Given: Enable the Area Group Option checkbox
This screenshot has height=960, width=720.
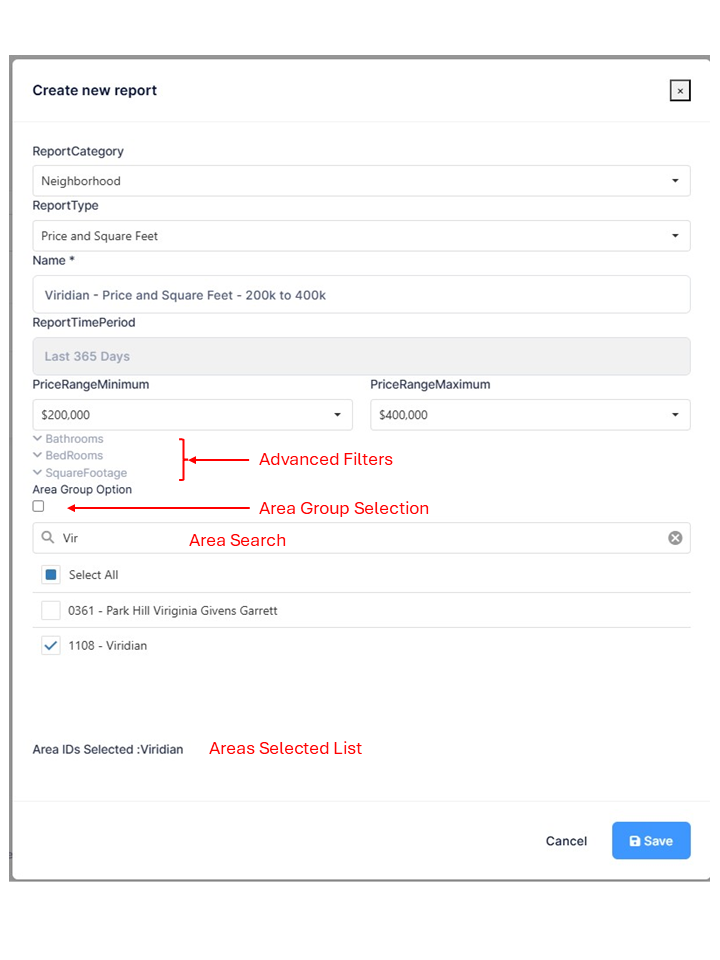Looking at the screenshot, I should coord(37,506).
